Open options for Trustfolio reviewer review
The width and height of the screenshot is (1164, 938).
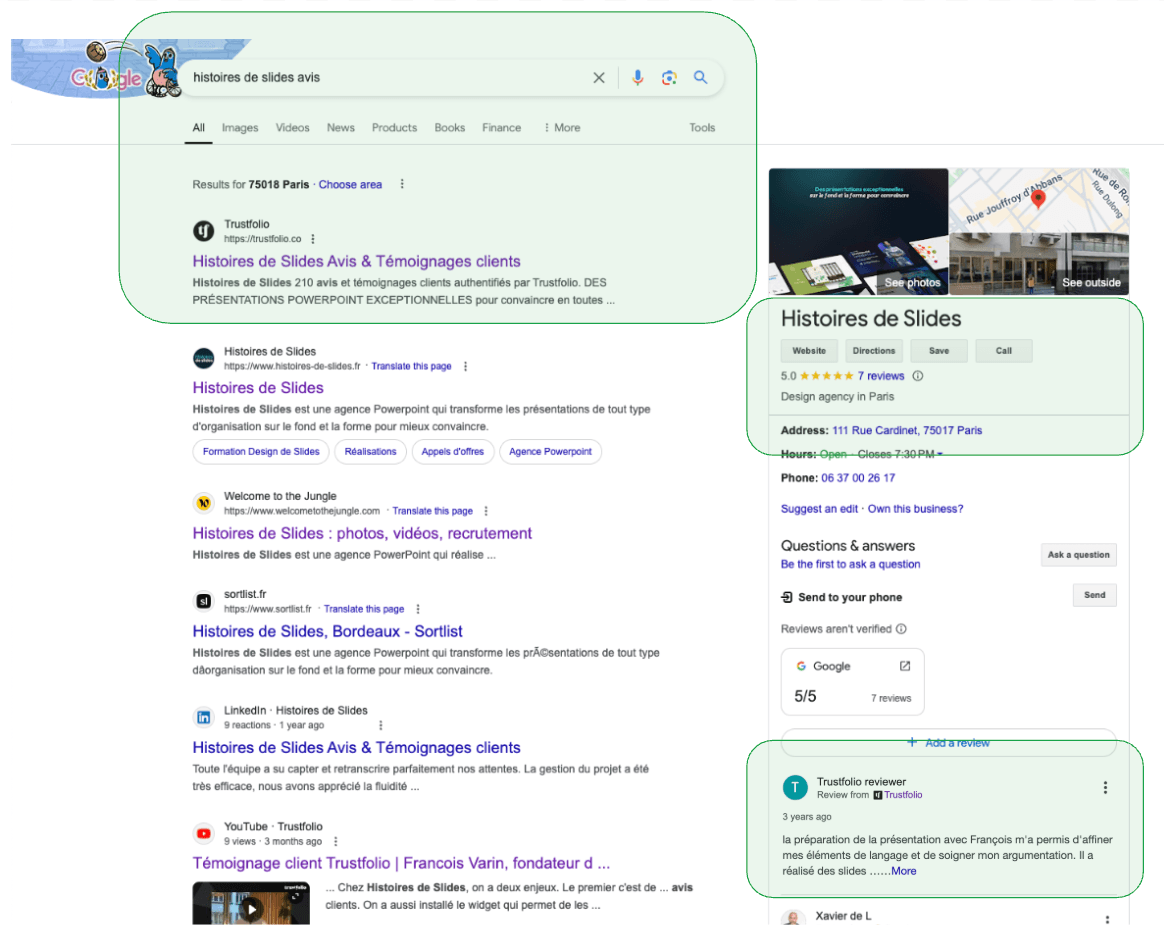(1105, 787)
